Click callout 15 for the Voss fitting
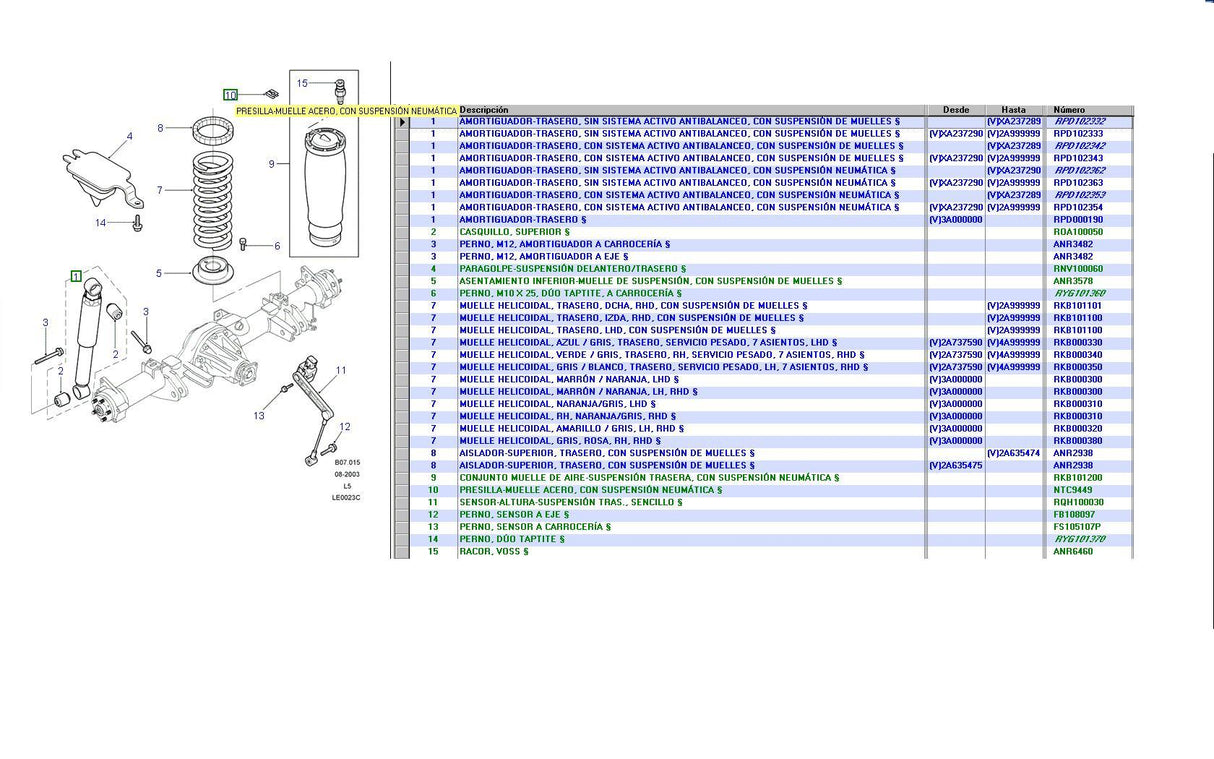The image size is (1214, 759). (303, 83)
